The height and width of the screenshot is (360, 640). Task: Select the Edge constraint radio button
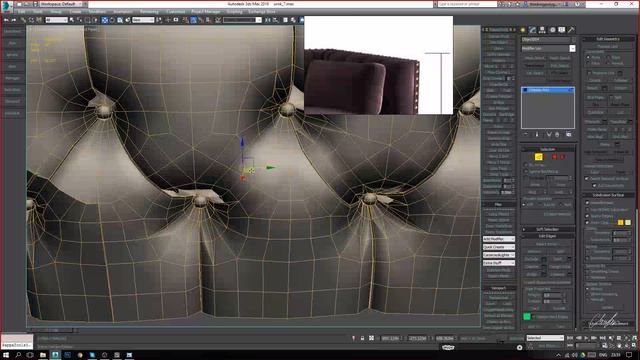pyautogui.click(x=608, y=58)
